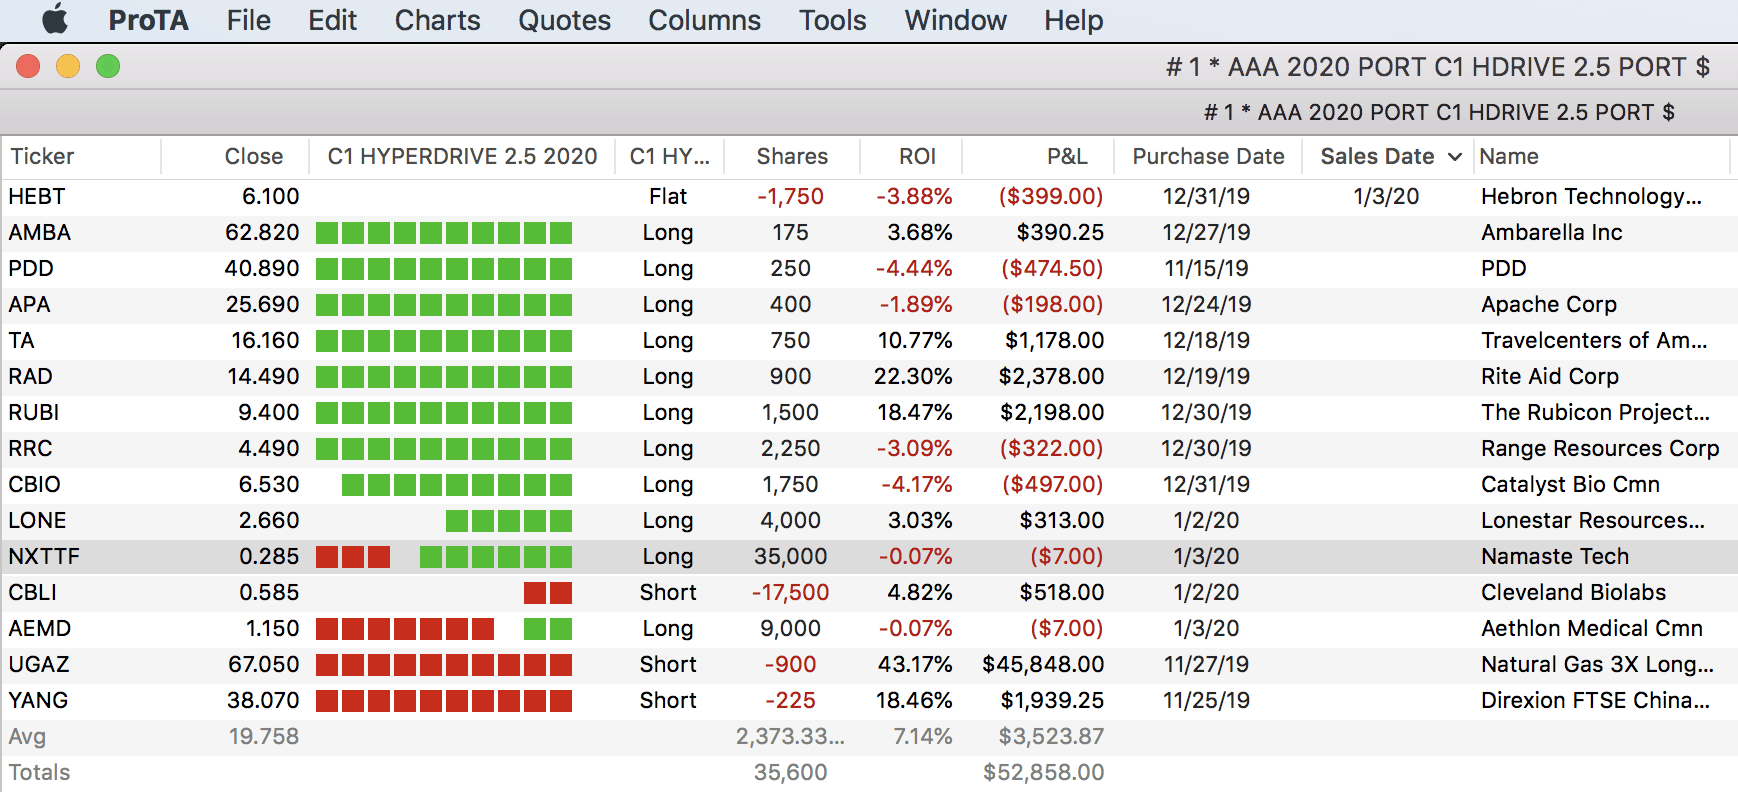The height and width of the screenshot is (792, 1738).
Task: Click YANG's red hyperdrive indicator bar
Action: coord(443,701)
